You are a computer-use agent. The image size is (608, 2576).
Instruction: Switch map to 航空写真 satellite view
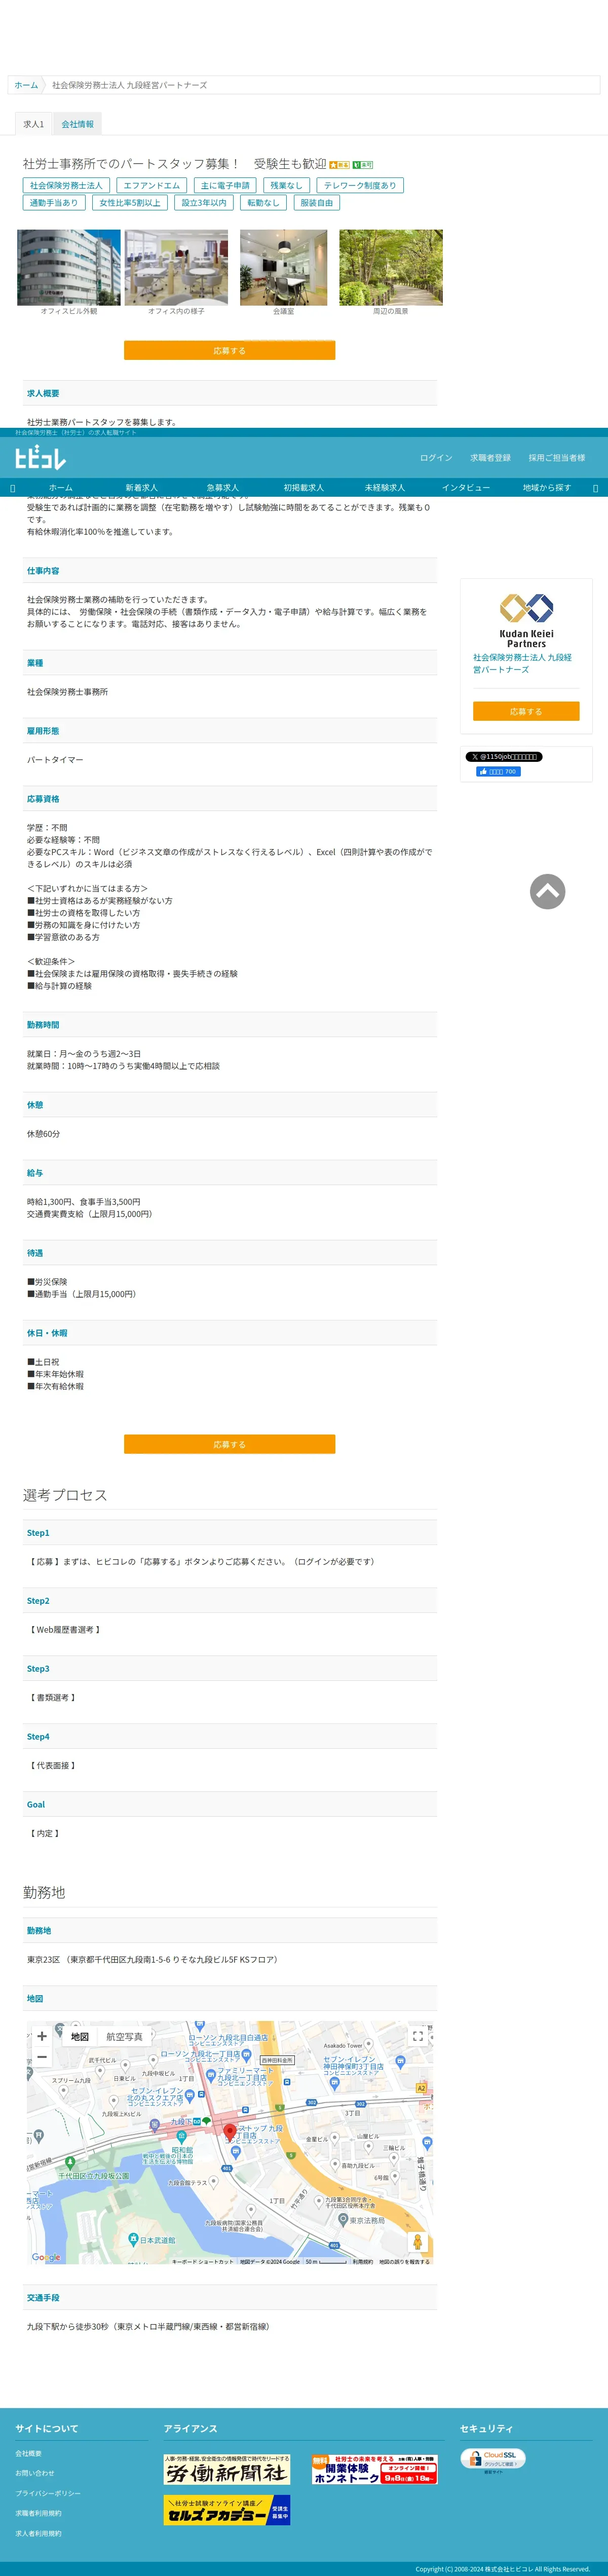[124, 2036]
